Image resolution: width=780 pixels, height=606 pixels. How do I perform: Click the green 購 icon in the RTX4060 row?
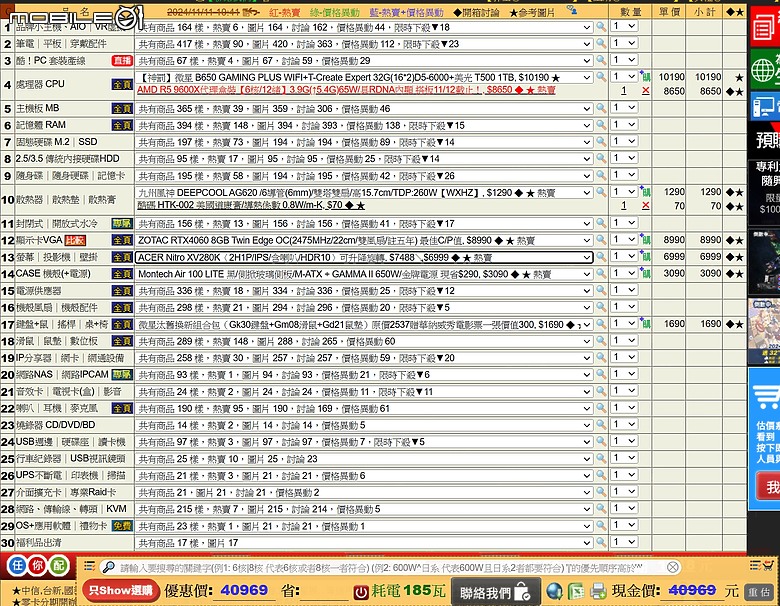(x=645, y=240)
